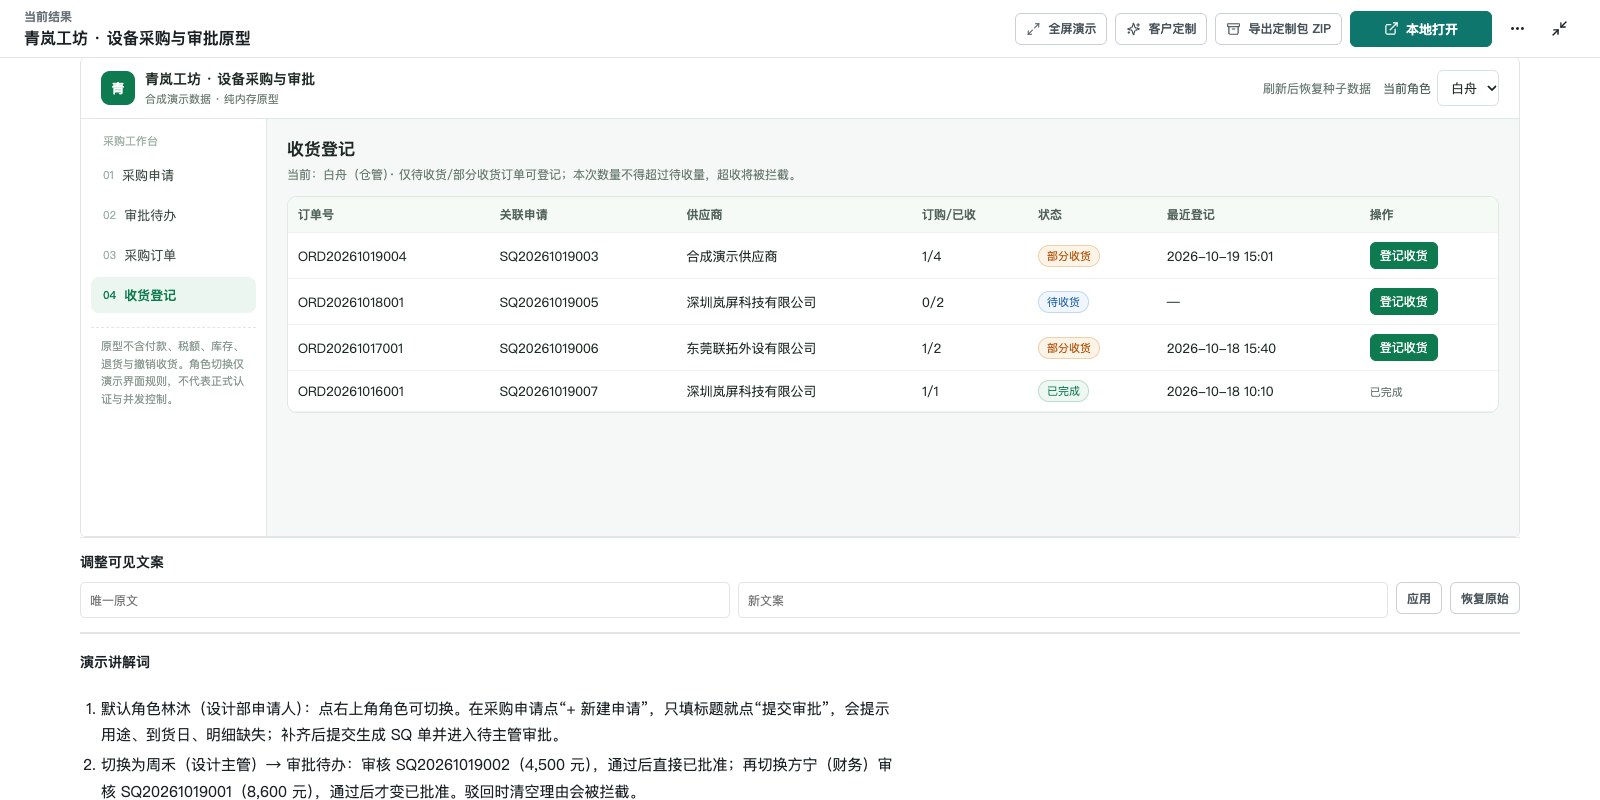This screenshot has width=1600, height=800.
Task: Click the 部分收货 status badge for ORD20261019004
Action: (x=1069, y=256)
